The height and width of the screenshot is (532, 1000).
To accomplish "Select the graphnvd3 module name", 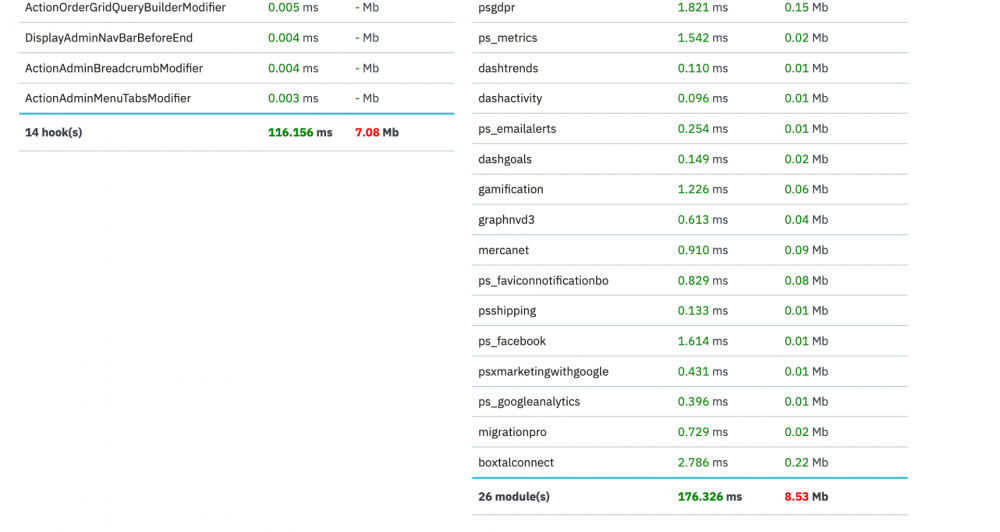I will pyautogui.click(x=506, y=220).
